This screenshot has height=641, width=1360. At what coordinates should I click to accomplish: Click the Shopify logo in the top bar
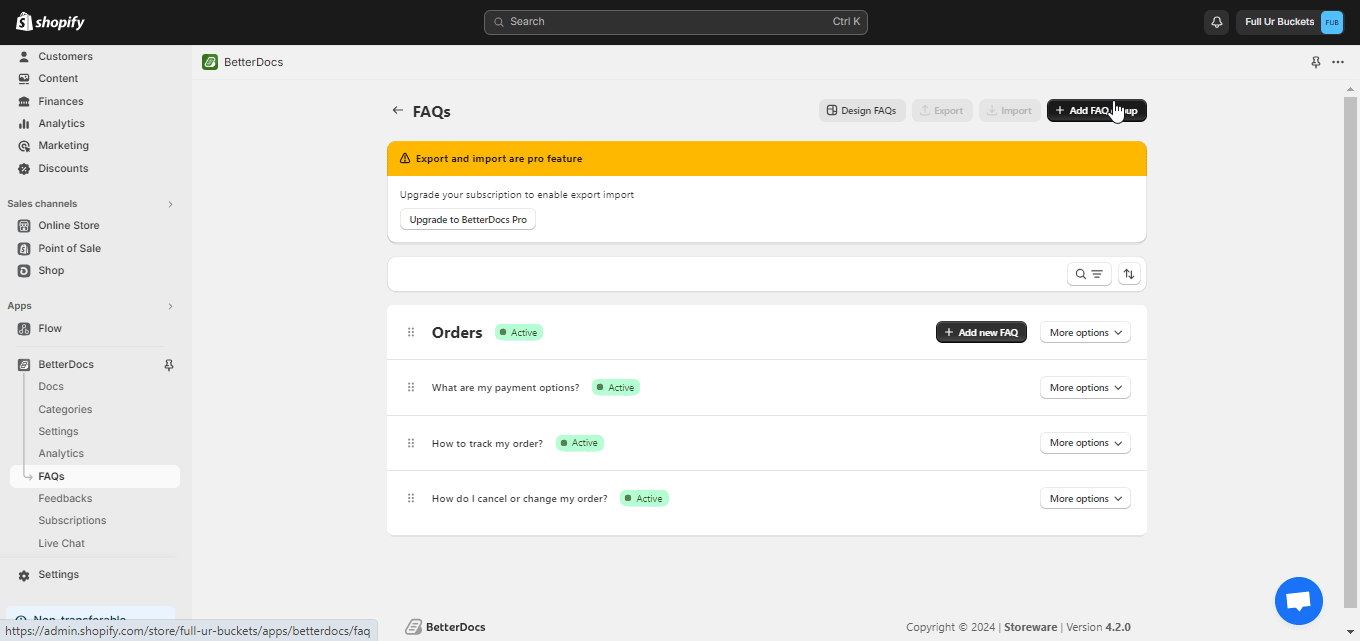49,21
